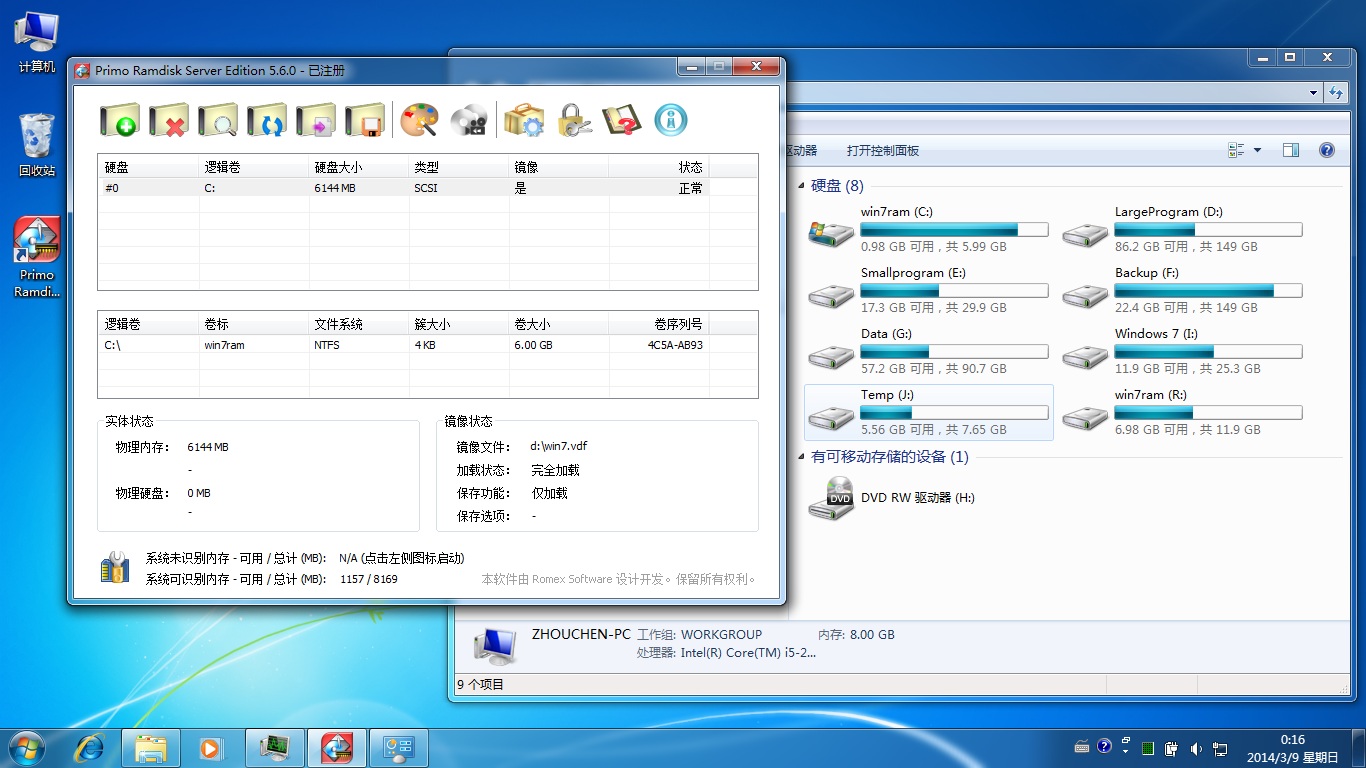Screen dimensions: 1366x768
Task: Click the win7ram volume label cell
Action: [225, 345]
